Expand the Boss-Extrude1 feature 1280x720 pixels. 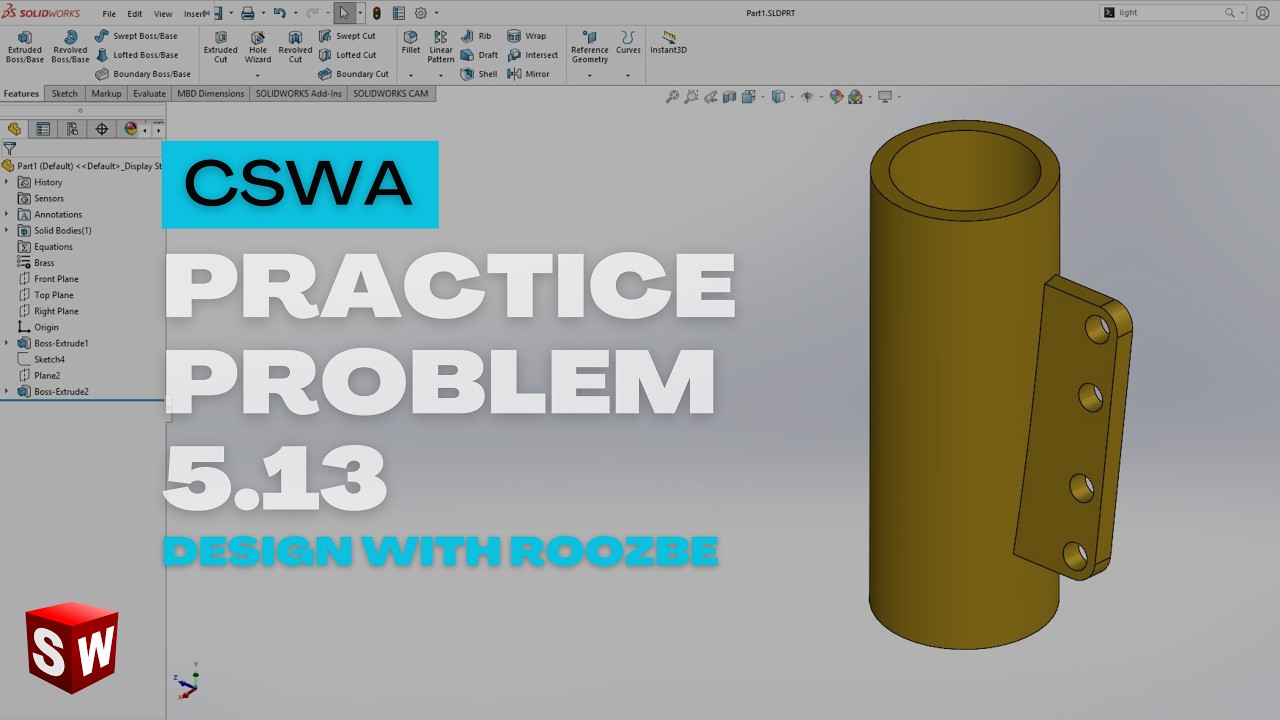click(x=7, y=343)
